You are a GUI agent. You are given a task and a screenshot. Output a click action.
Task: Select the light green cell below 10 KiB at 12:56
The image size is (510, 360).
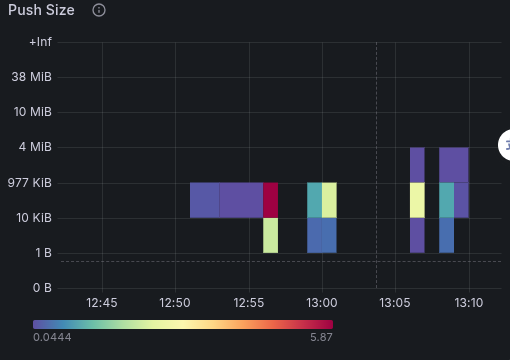click(270, 235)
